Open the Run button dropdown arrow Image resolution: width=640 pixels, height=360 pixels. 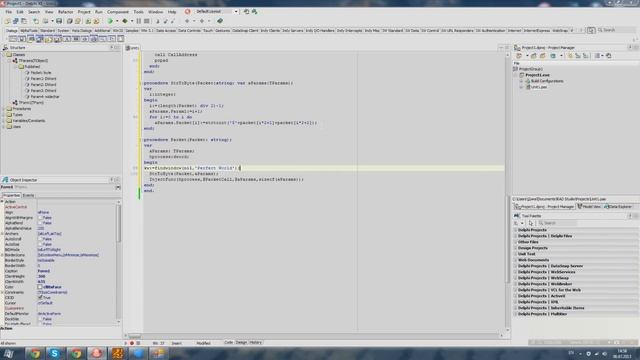[x=117, y=21]
